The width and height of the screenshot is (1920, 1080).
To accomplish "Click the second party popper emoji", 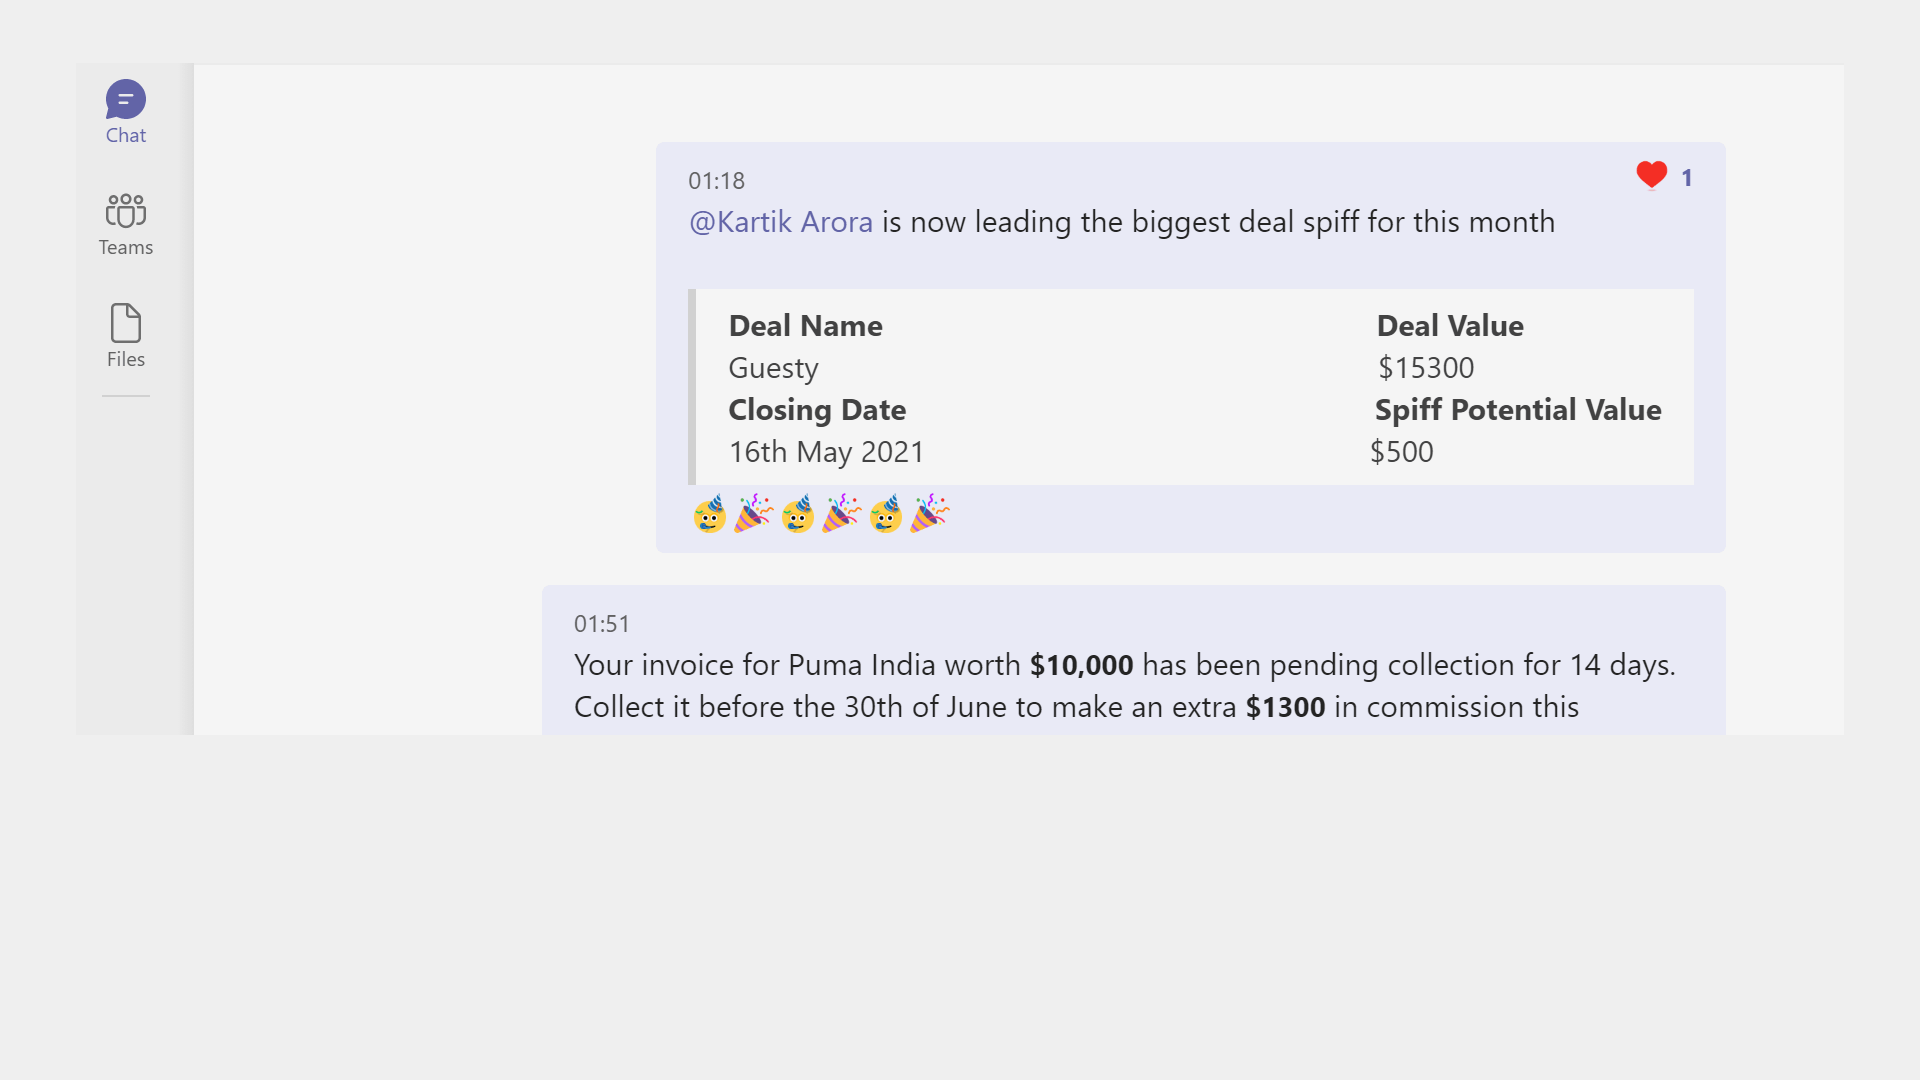I will click(x=841, y=513).
